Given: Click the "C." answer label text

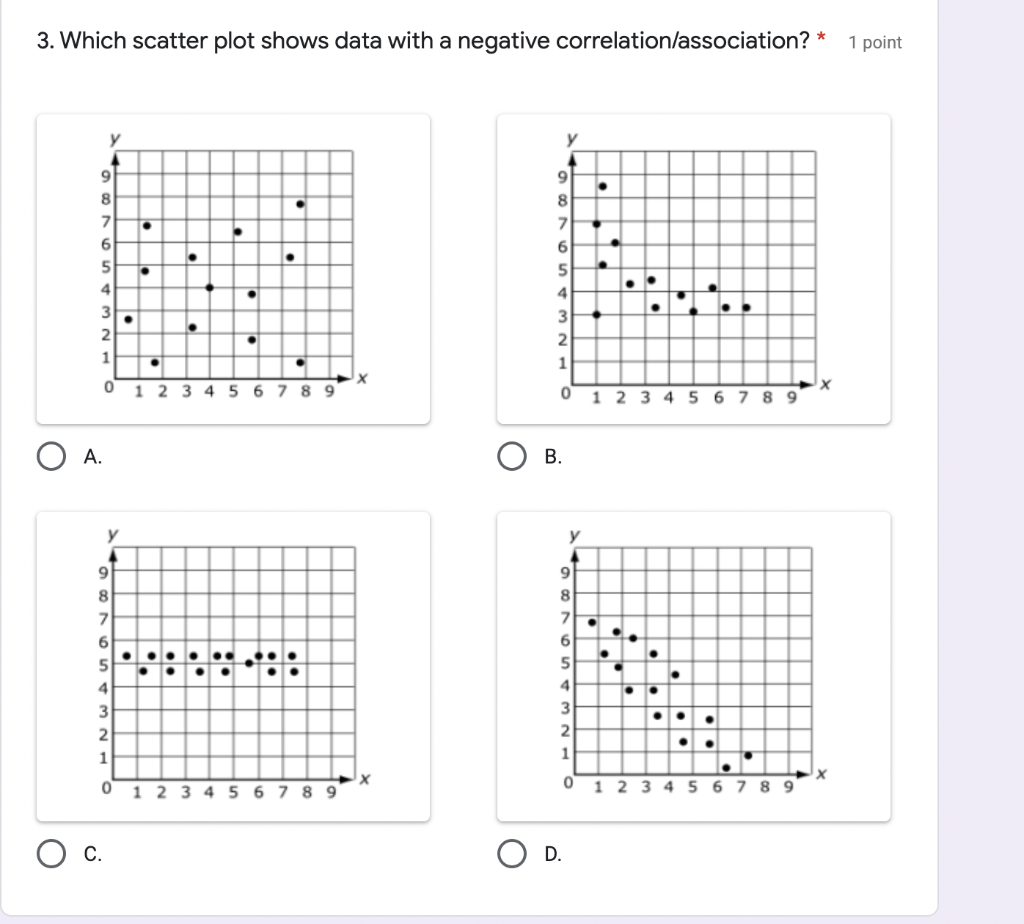Looking at the screenshot, I should coord(93,854).
